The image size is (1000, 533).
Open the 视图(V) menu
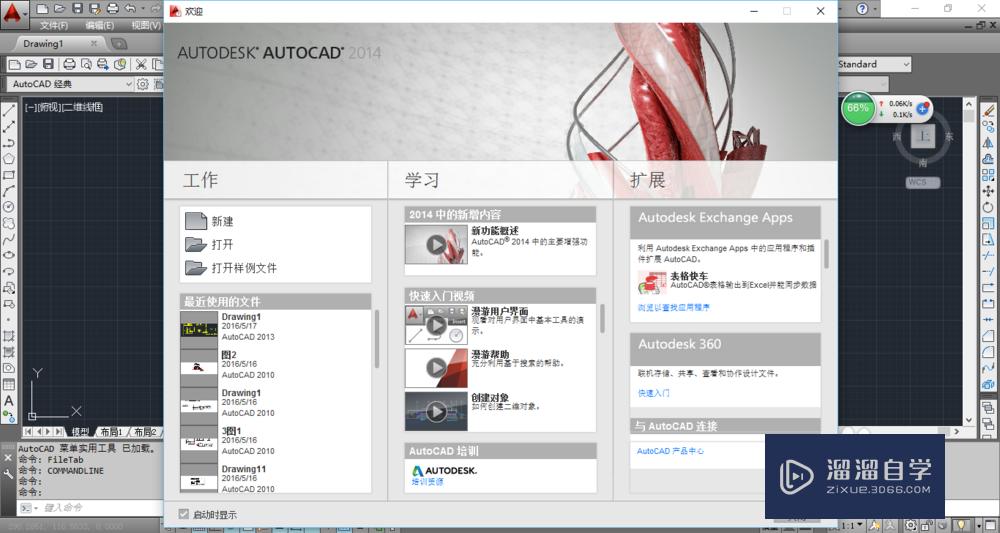(x=145, y=26)
